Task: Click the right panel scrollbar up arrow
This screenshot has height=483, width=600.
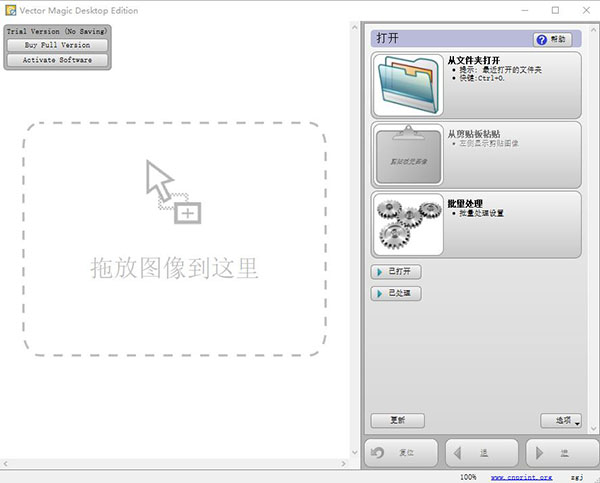Action: 593,28
